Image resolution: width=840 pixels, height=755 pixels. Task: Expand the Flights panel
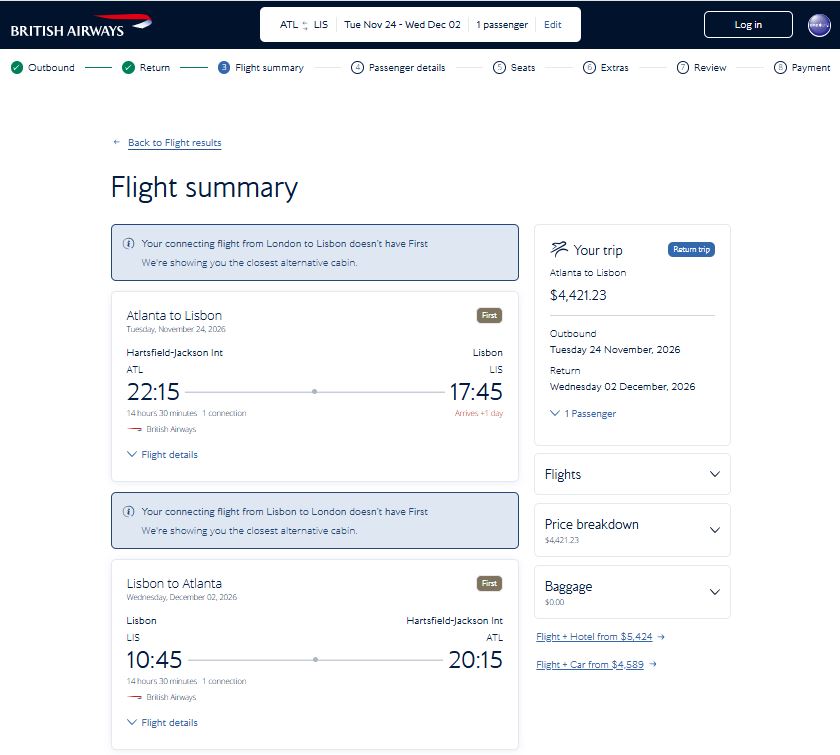632,474
